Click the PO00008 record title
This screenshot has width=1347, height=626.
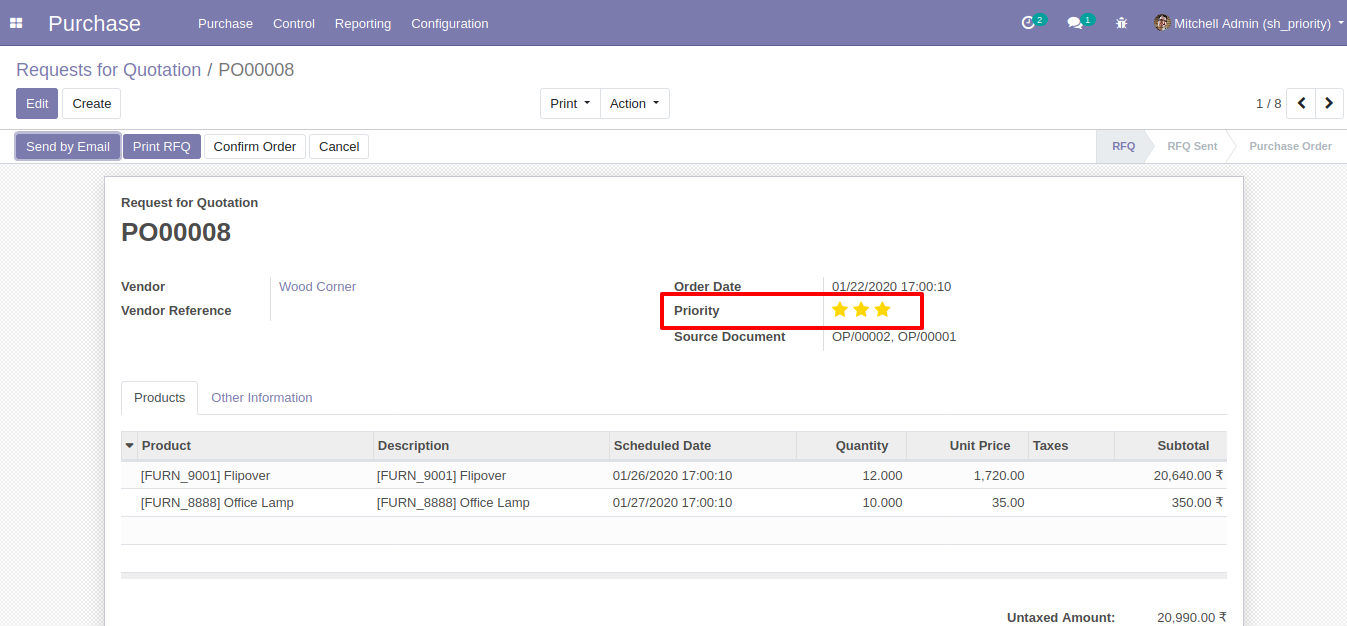(x=176, y=233)
